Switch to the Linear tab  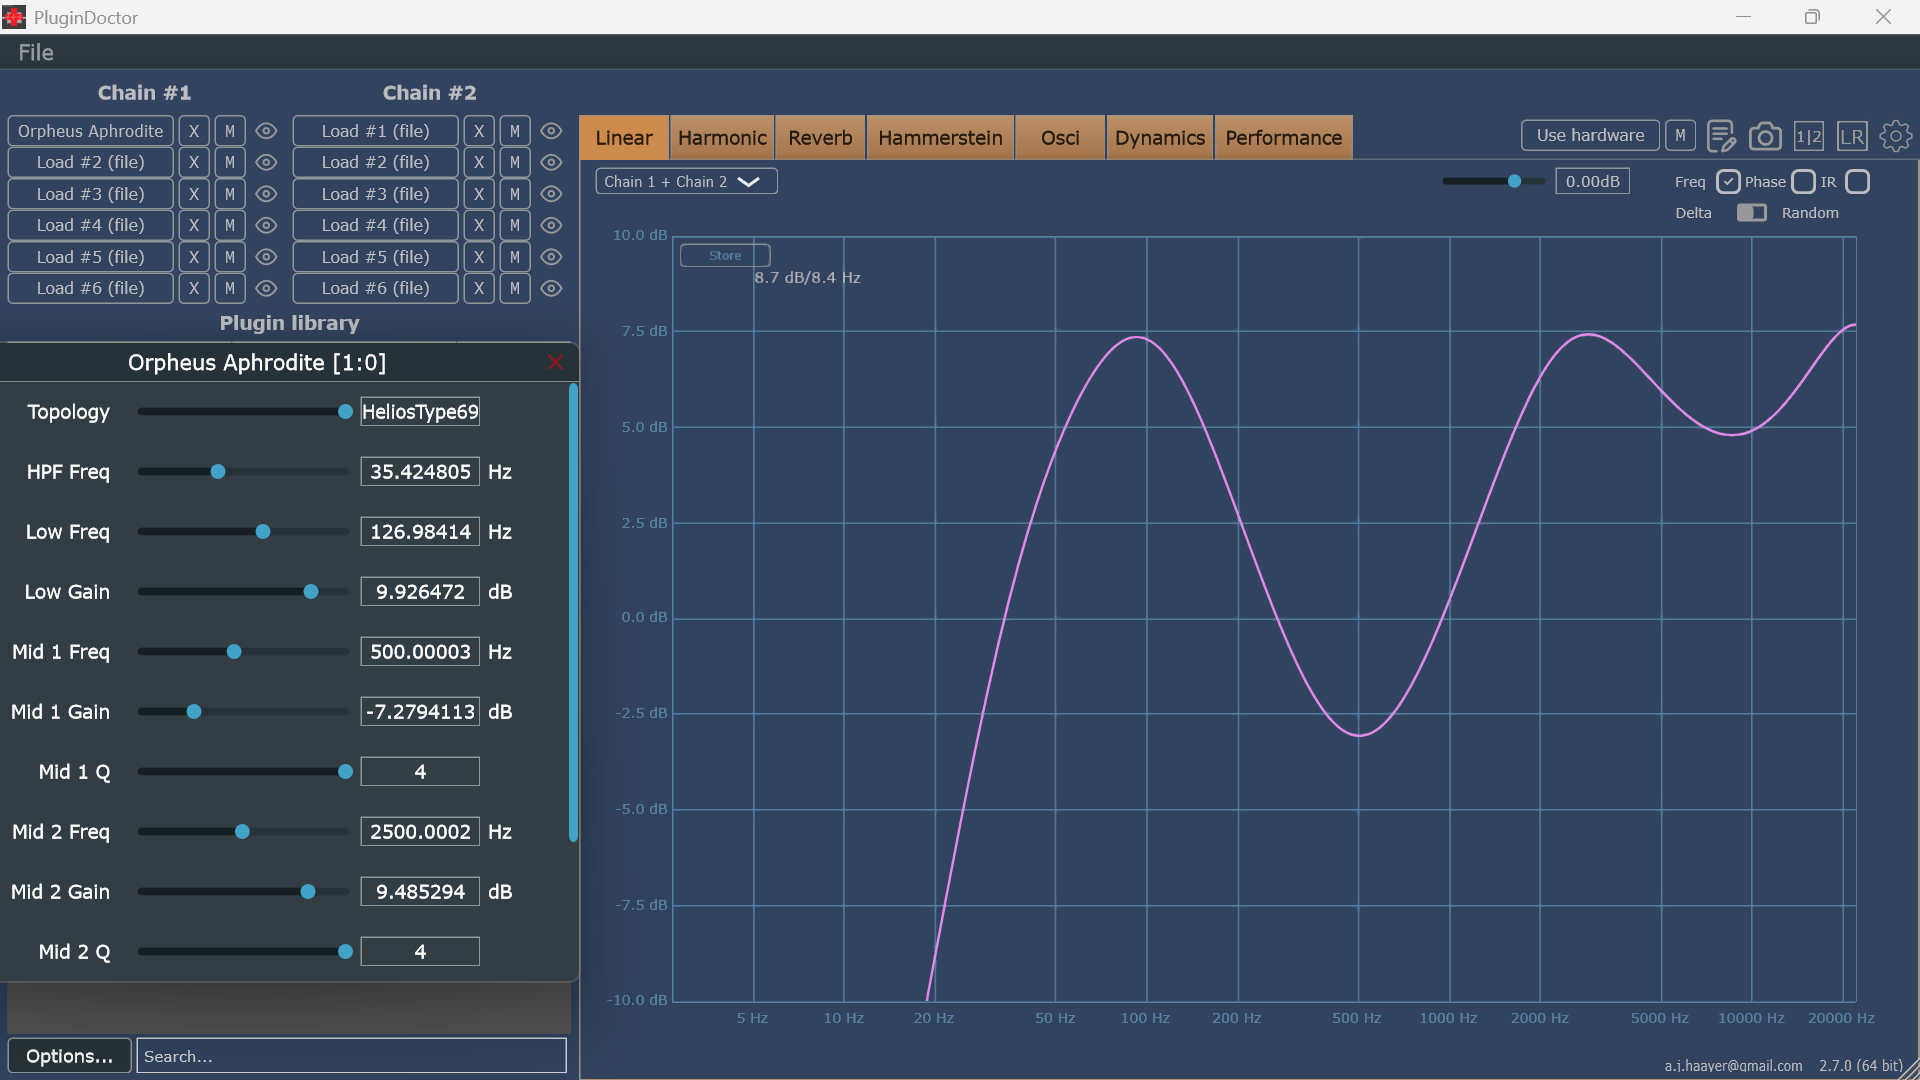624,138
